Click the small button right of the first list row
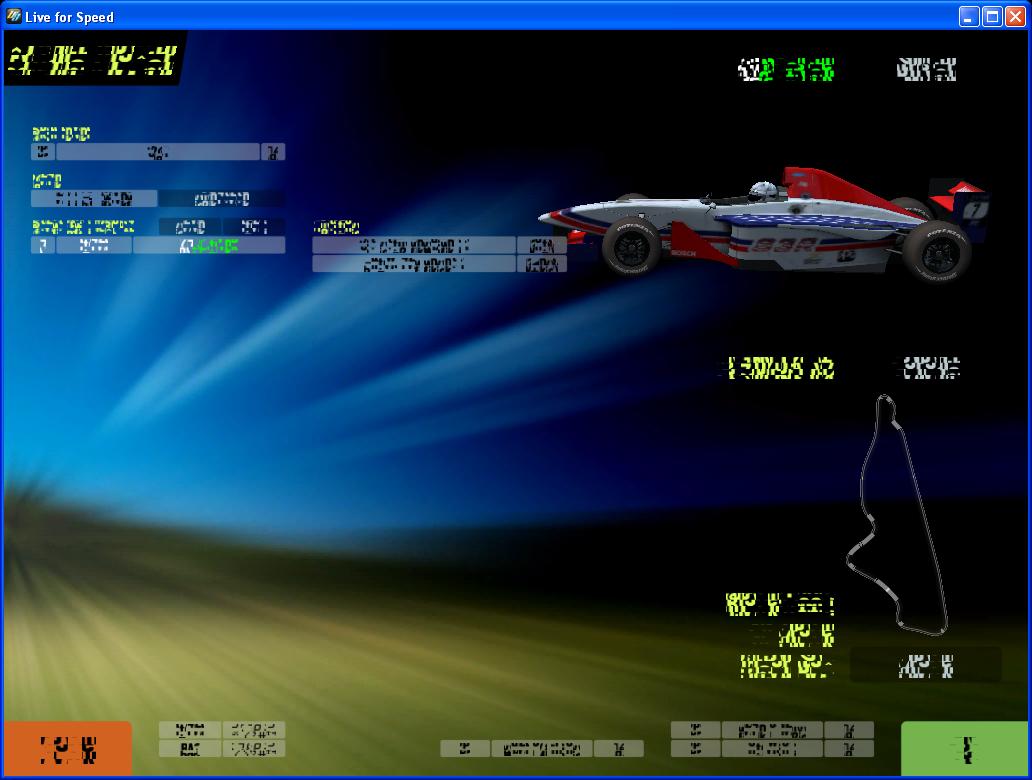This screenshot has width=1032, height=780. click(x=542, y=246)
